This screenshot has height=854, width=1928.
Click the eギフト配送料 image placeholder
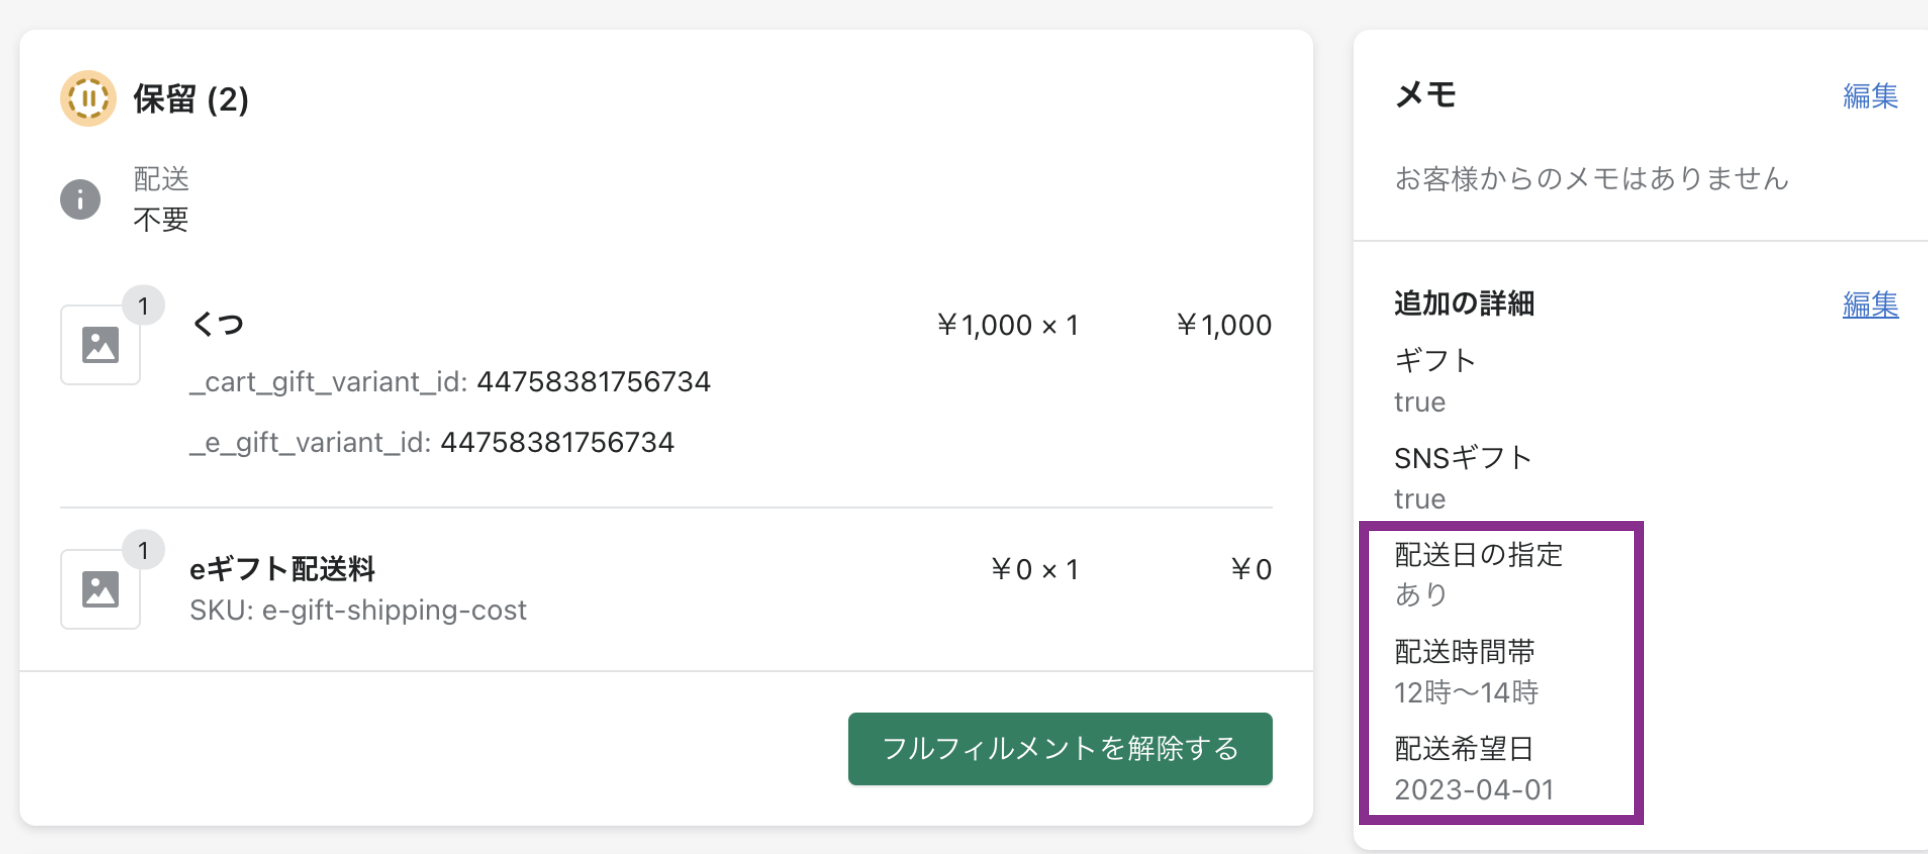100,589
